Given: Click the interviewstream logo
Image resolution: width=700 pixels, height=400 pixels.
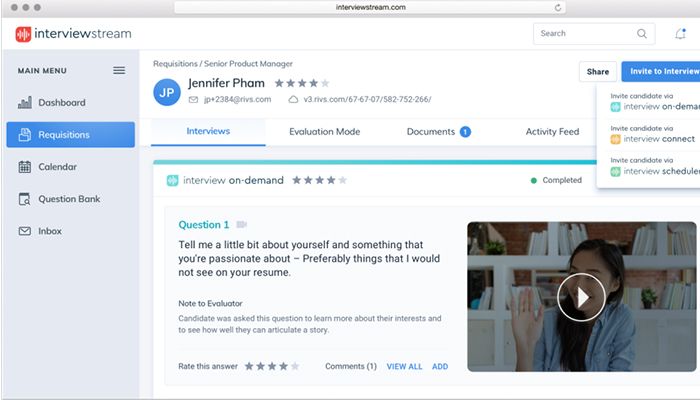Looking at the screenshot, I should click(74, 33).
